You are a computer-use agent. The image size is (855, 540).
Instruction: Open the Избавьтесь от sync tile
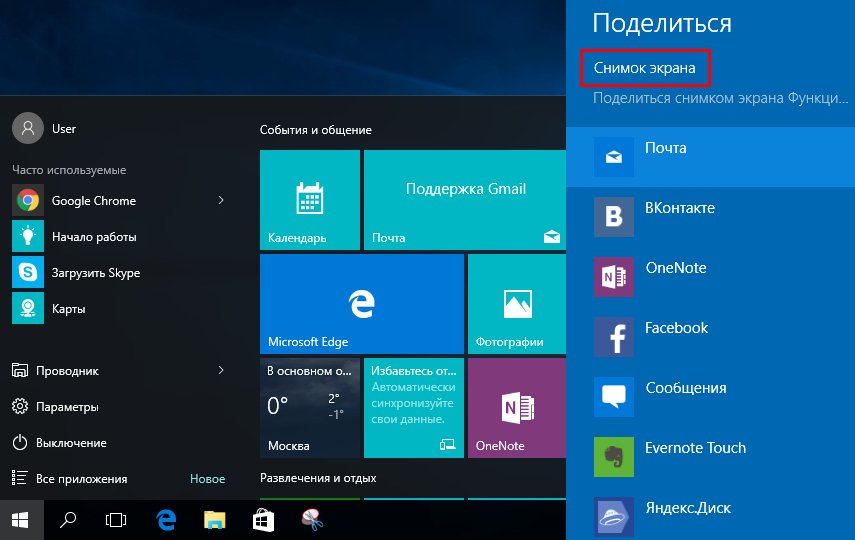point(414,408)
